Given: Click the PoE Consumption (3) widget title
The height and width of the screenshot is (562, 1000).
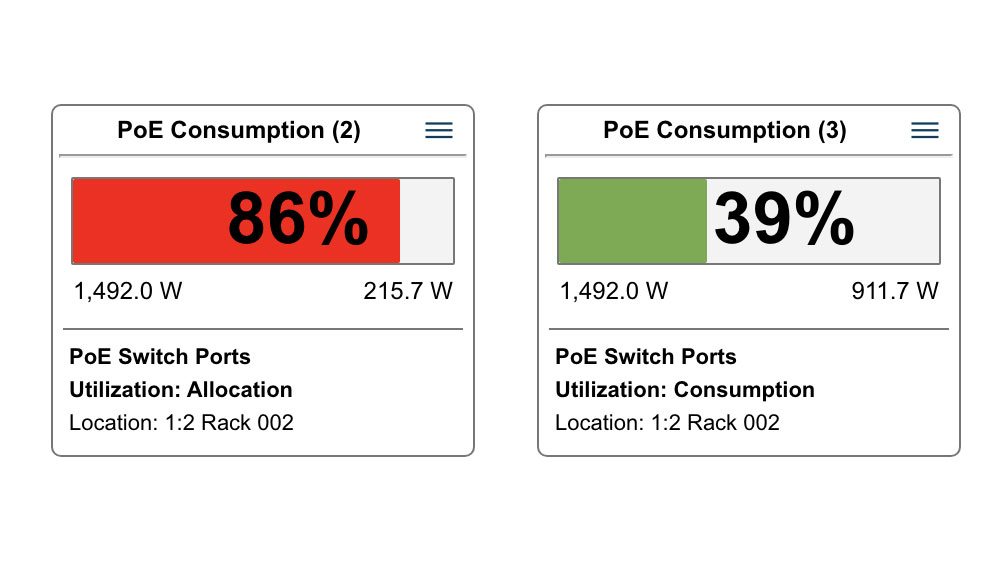Looking at the screenshot, I should pos(725,131).
